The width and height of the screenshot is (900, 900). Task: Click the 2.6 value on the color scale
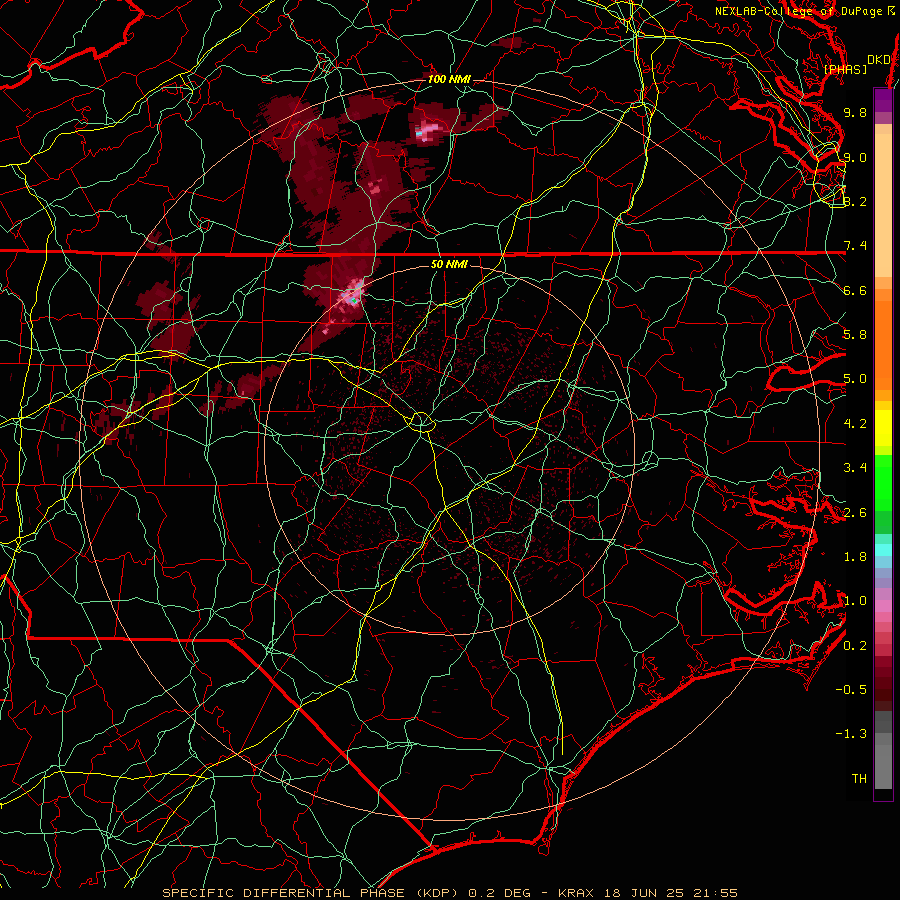855,513
